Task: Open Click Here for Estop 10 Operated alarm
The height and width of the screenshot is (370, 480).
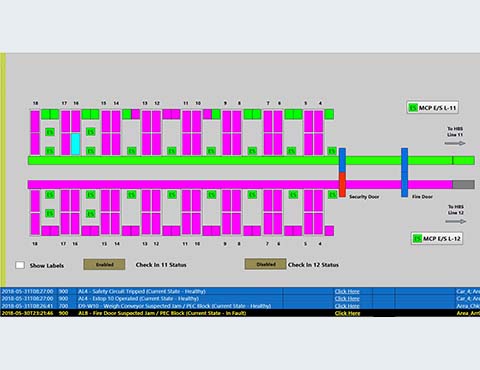Action: (347, 299)
